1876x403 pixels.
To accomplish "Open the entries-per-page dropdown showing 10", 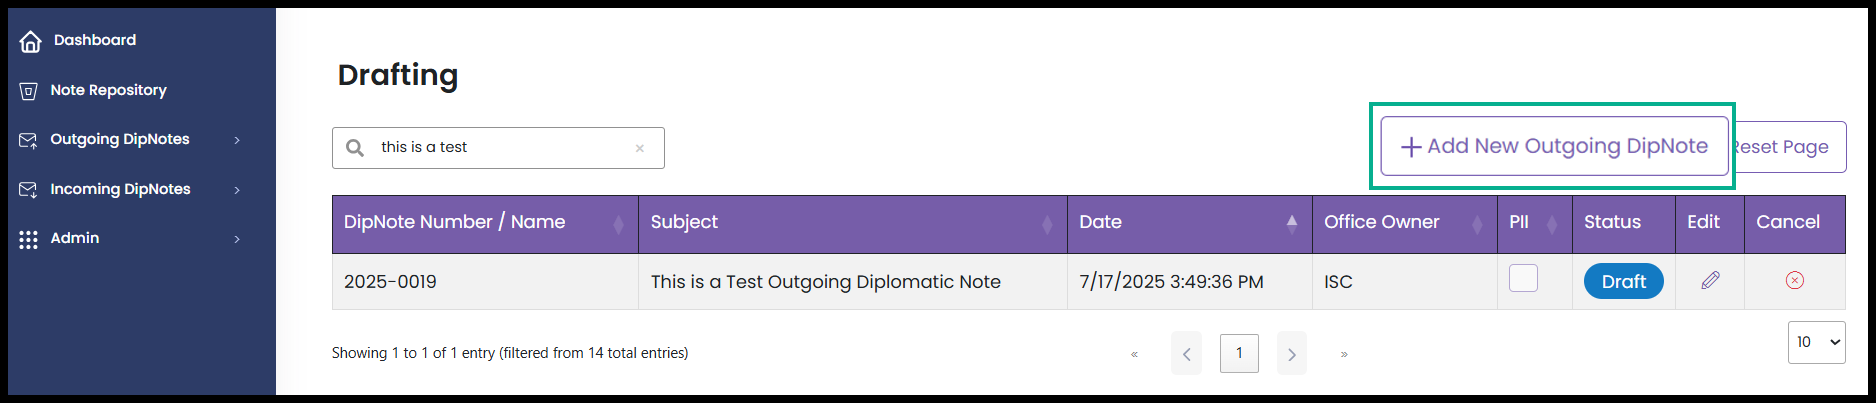I will click(x=1816, y=342).
